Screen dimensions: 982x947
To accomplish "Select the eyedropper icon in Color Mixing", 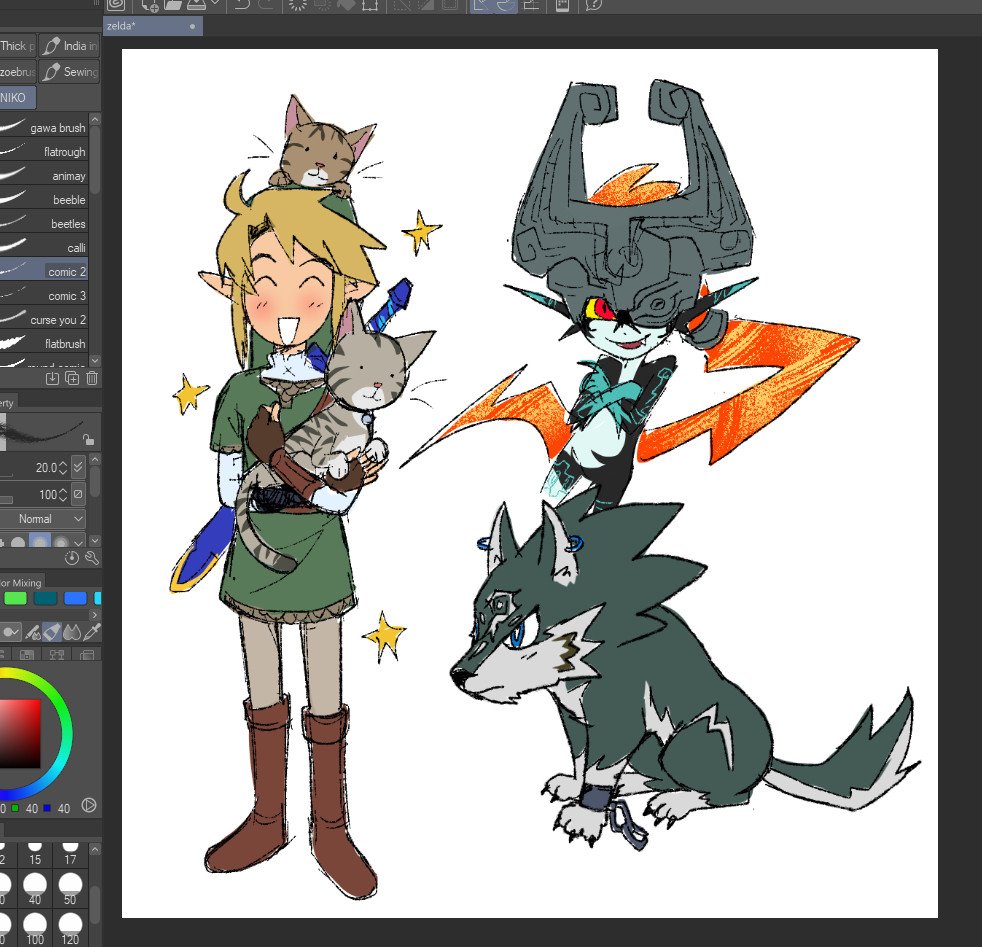I will (x=94, y=632).
